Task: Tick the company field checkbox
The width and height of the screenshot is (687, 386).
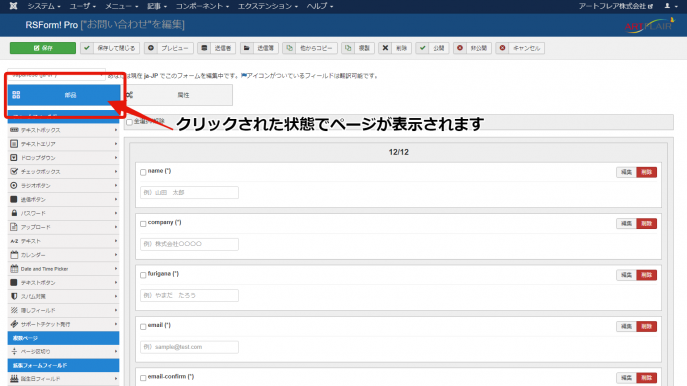Action: 143,224
